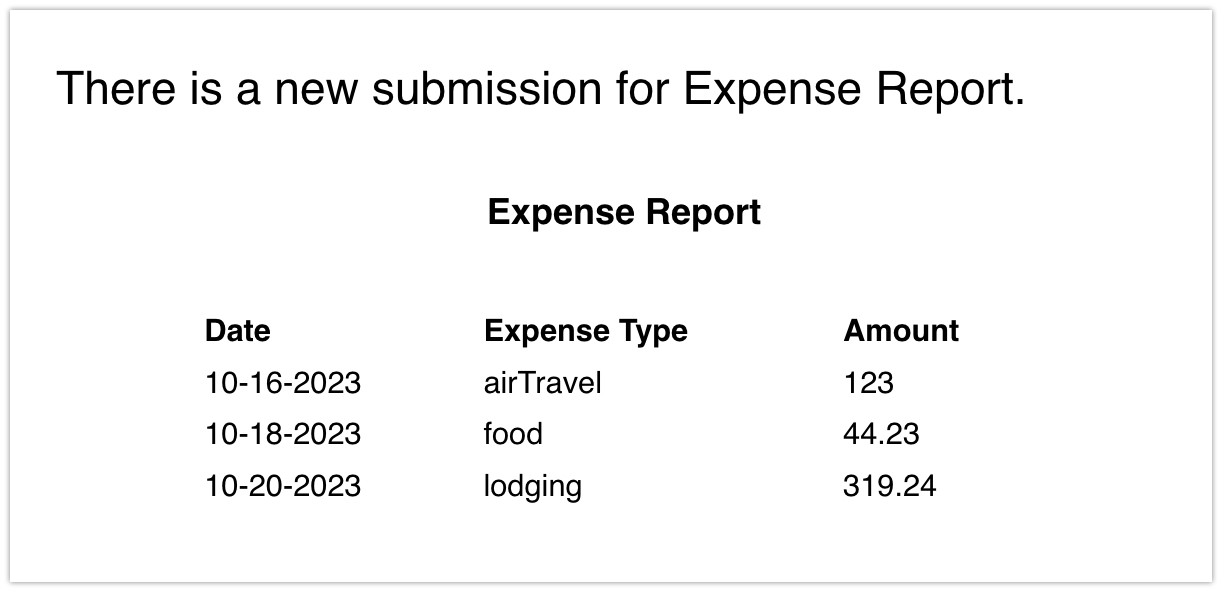Screen dimensions: 1222x592
Task: Select the amount 44.23 cell
Action: tap(881, 435)
